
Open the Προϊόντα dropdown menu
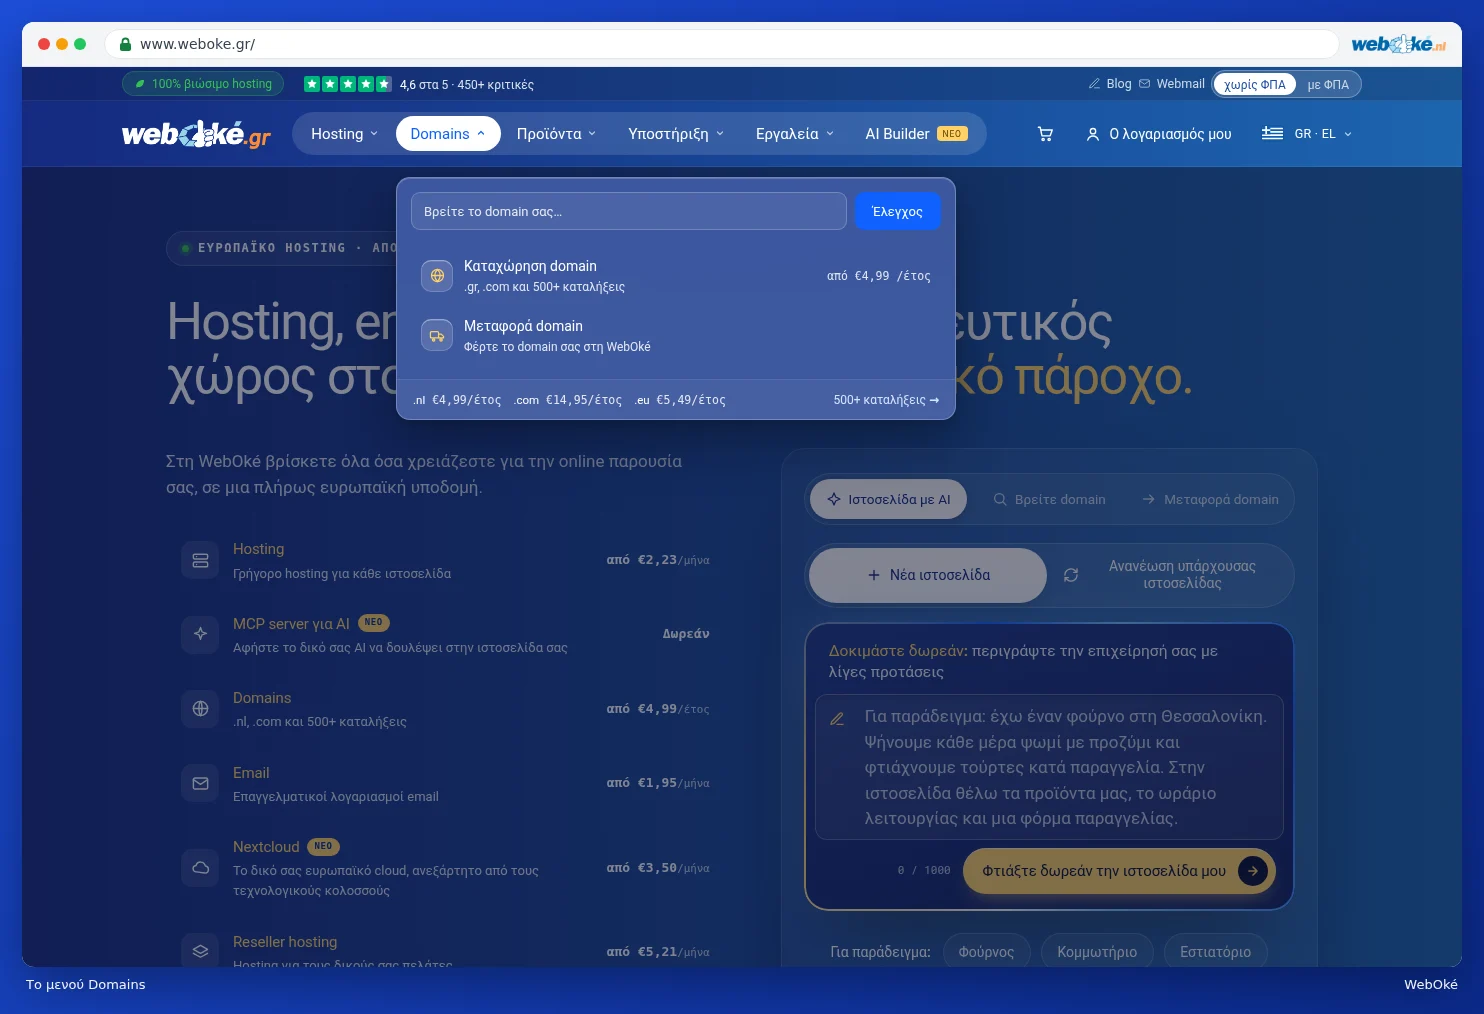pyautogui.click(x=556, y=134)
